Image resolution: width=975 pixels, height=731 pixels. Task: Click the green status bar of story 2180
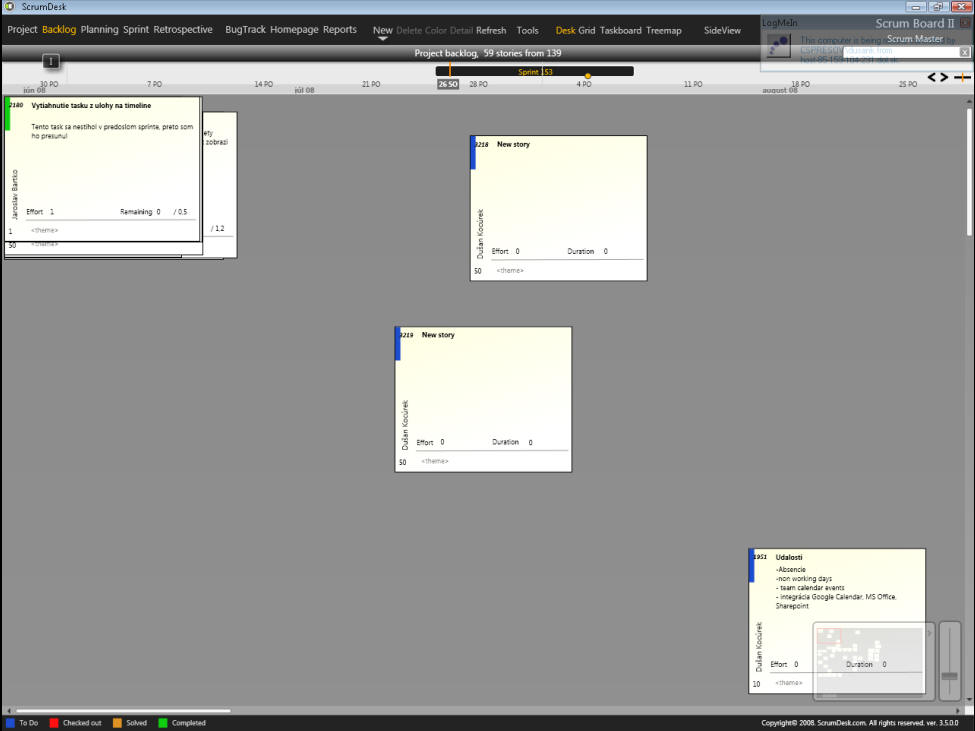point(7,114)
